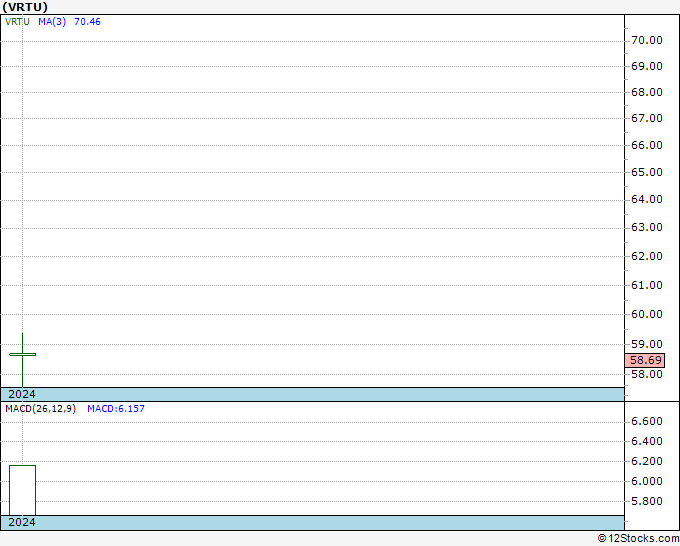This screenshot has height=546, width=680.
Task: Click the 69.00 price axis label
Action: tap(647, 66)
